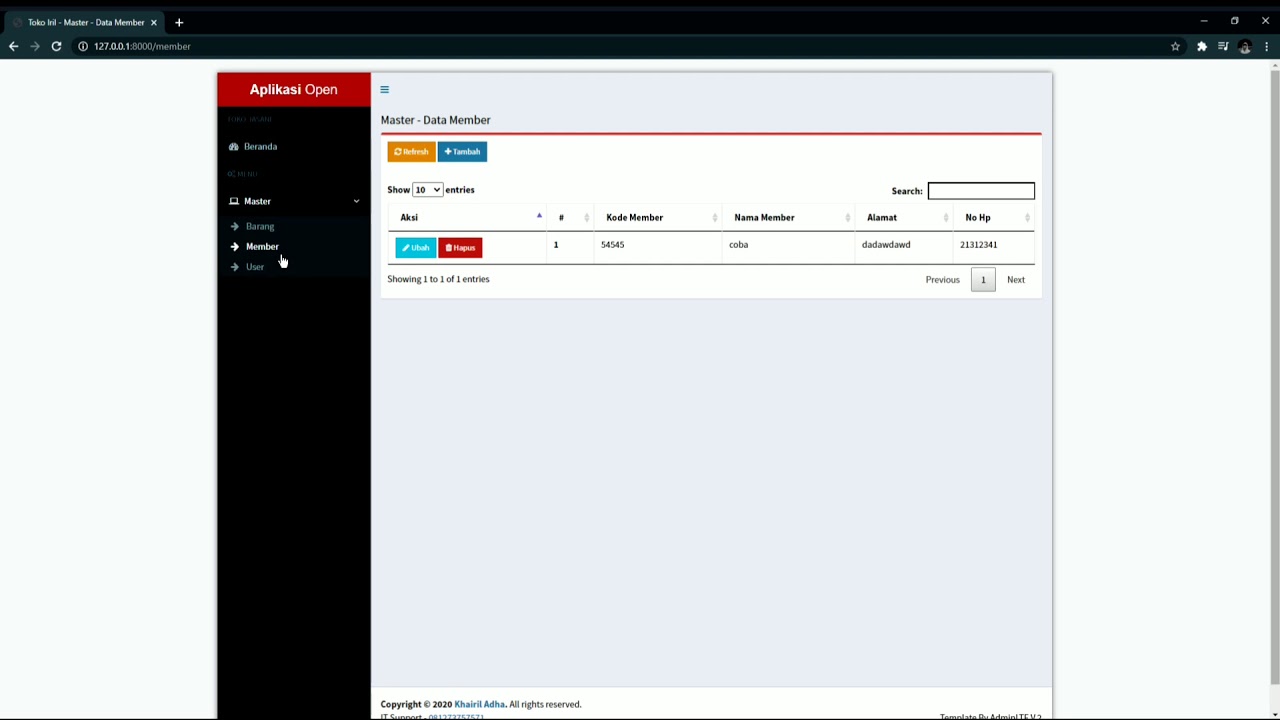Open the Chrome three-dot menu

[x=1266, y=46]
